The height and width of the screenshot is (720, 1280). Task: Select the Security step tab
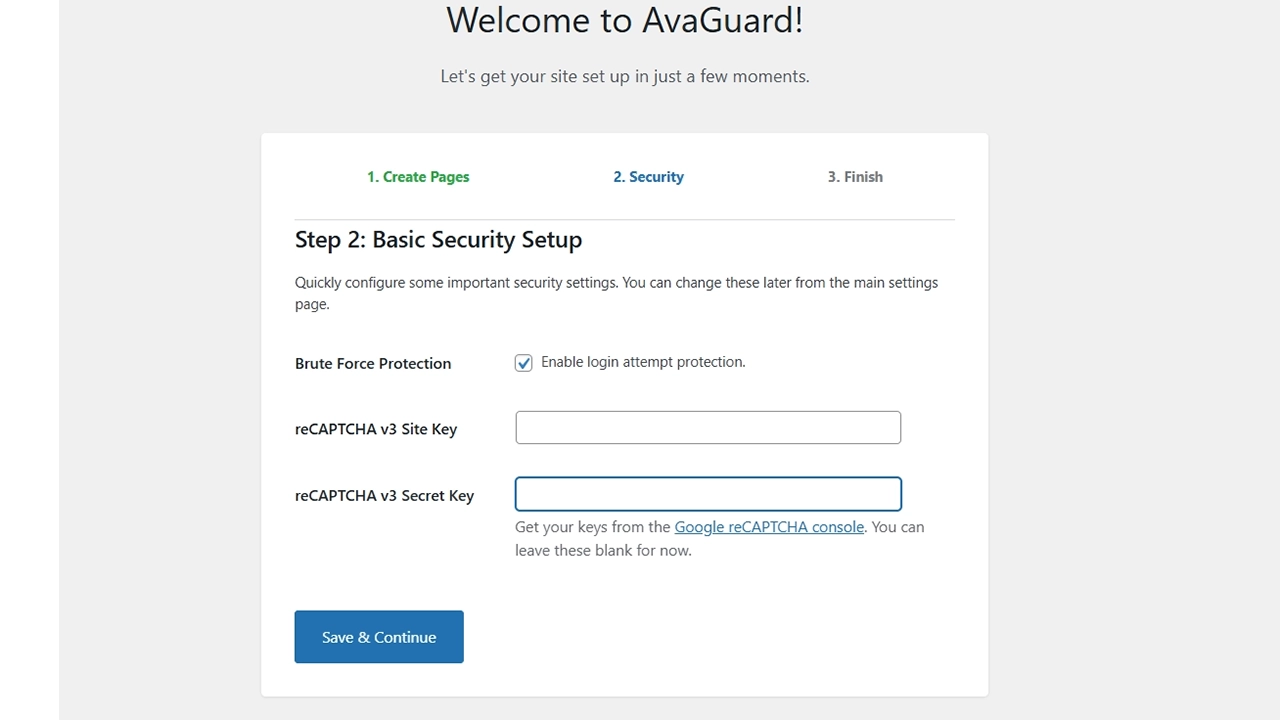(648, 177)
